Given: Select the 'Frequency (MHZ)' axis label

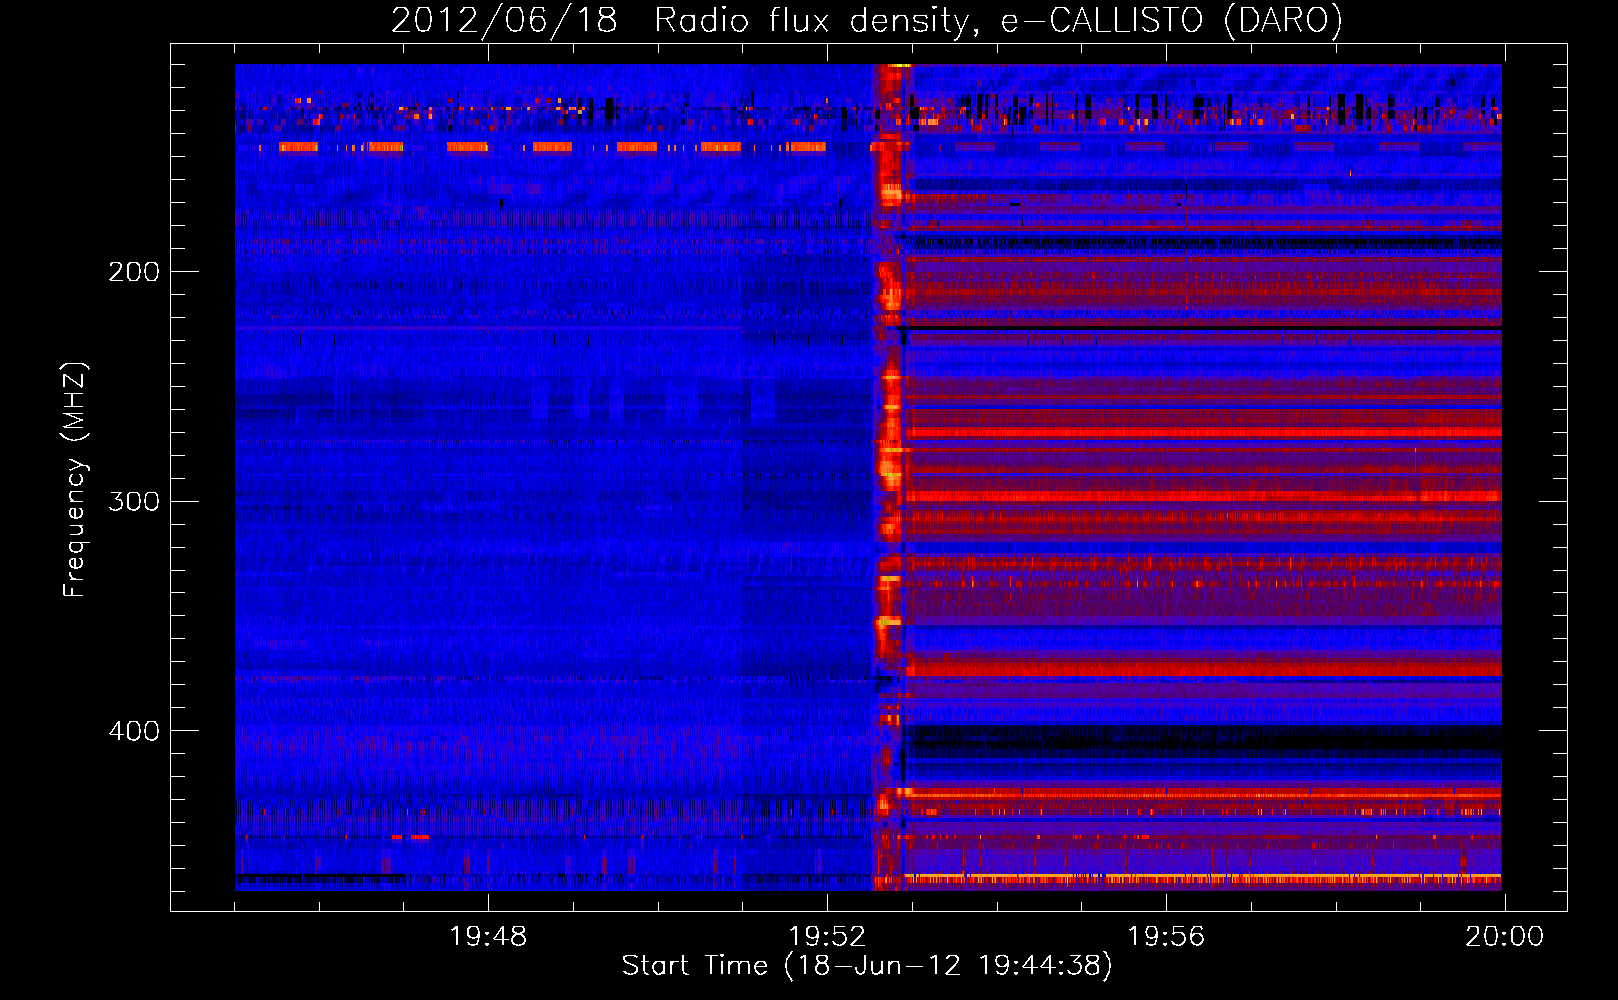Looking at the screenshot, I should point(75,479).
